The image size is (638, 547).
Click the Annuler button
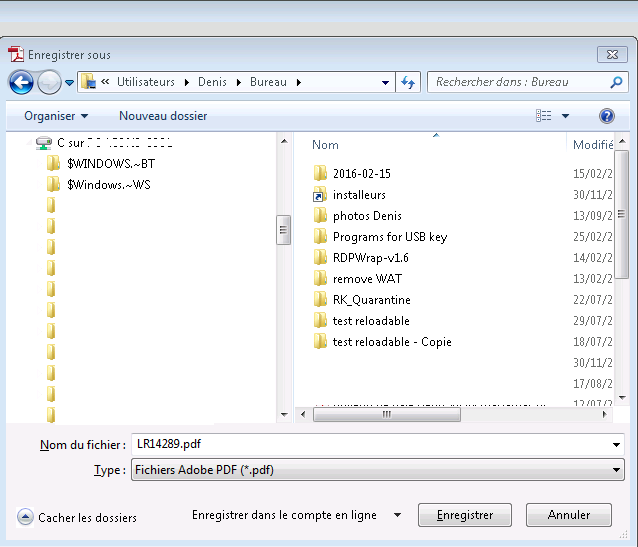coord(568,515)
